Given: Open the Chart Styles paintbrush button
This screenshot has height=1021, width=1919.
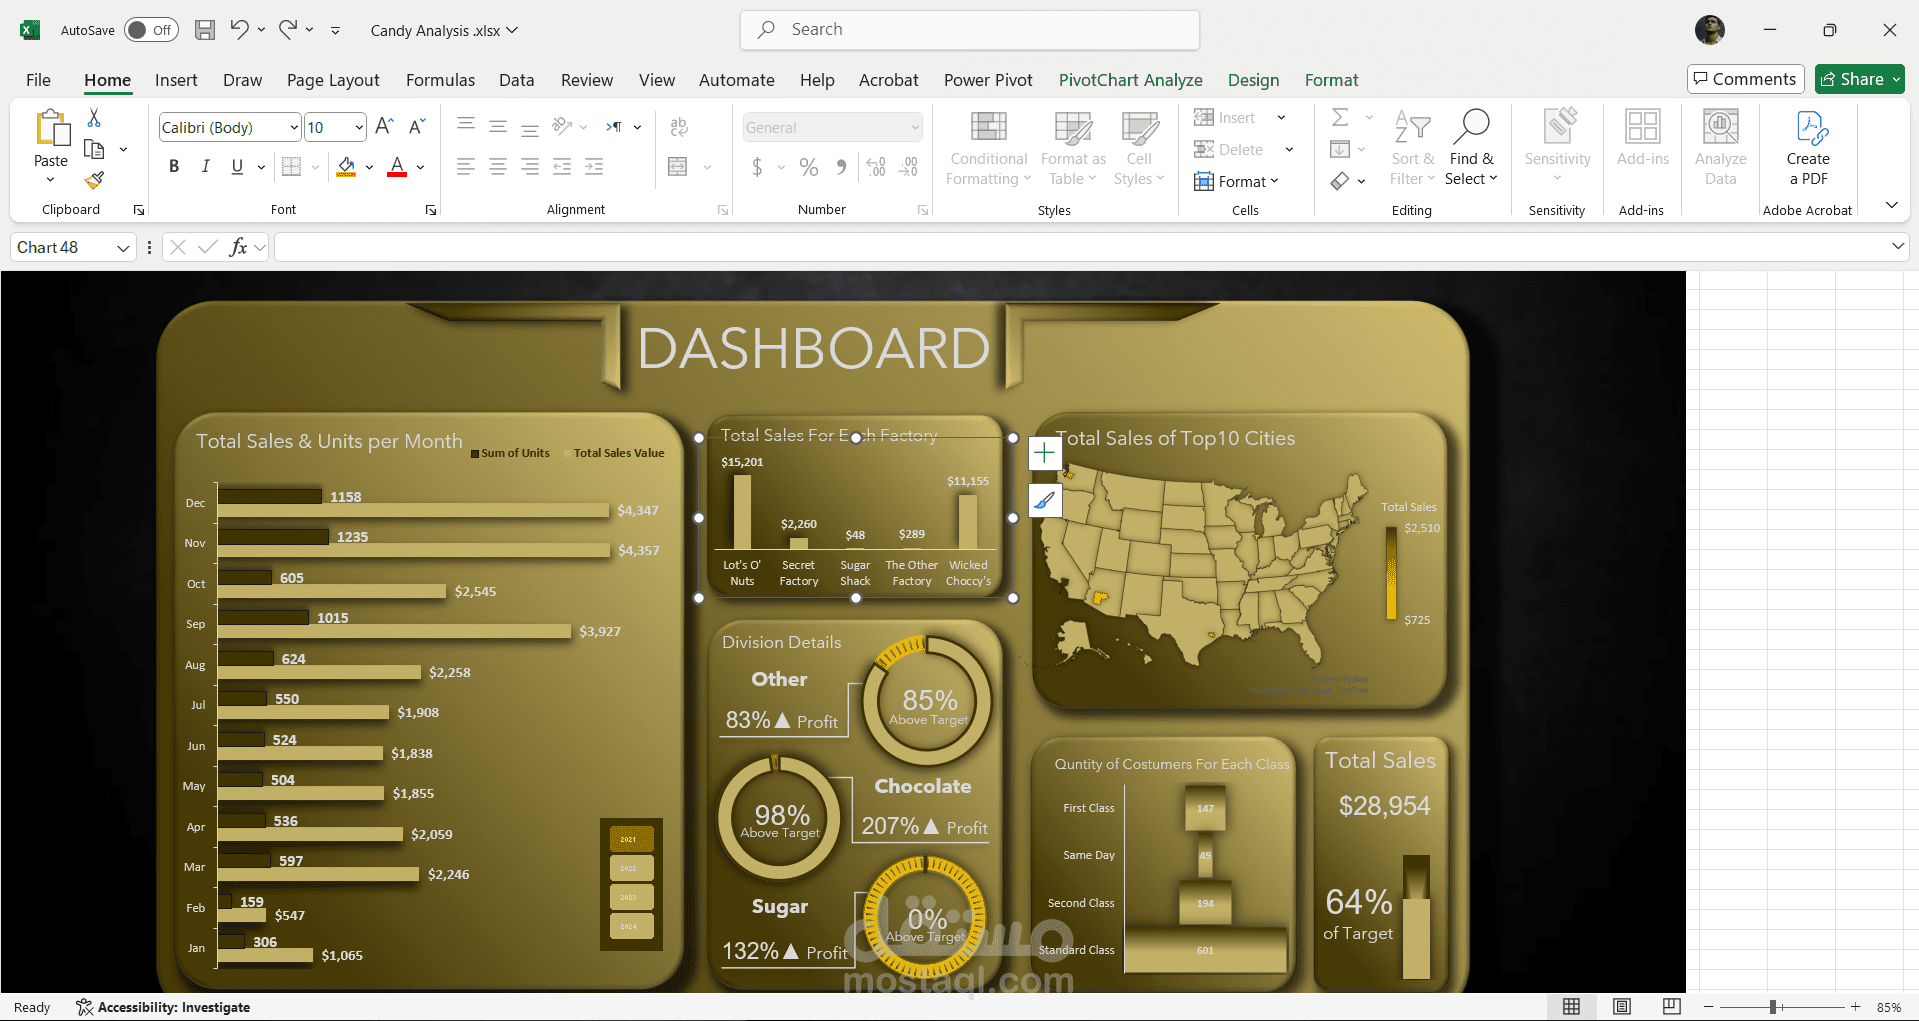Looking at the screenshot, I should click(x=1044, y=500).
